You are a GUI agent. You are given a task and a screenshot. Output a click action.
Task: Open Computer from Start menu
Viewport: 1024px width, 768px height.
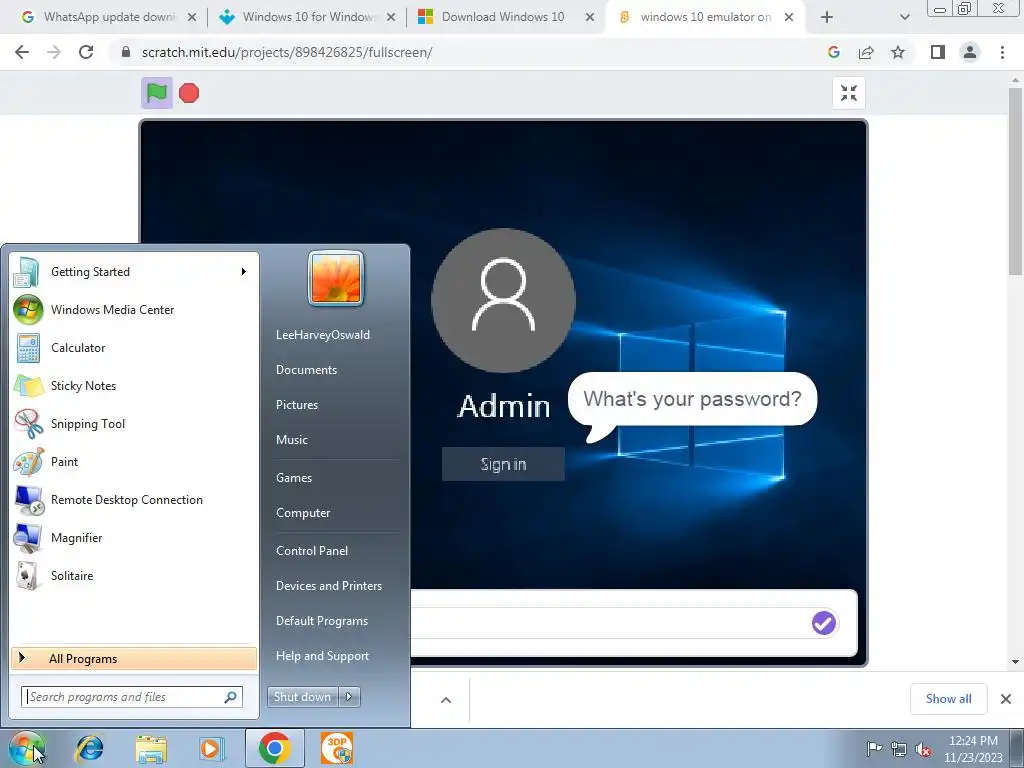point(303,513)
